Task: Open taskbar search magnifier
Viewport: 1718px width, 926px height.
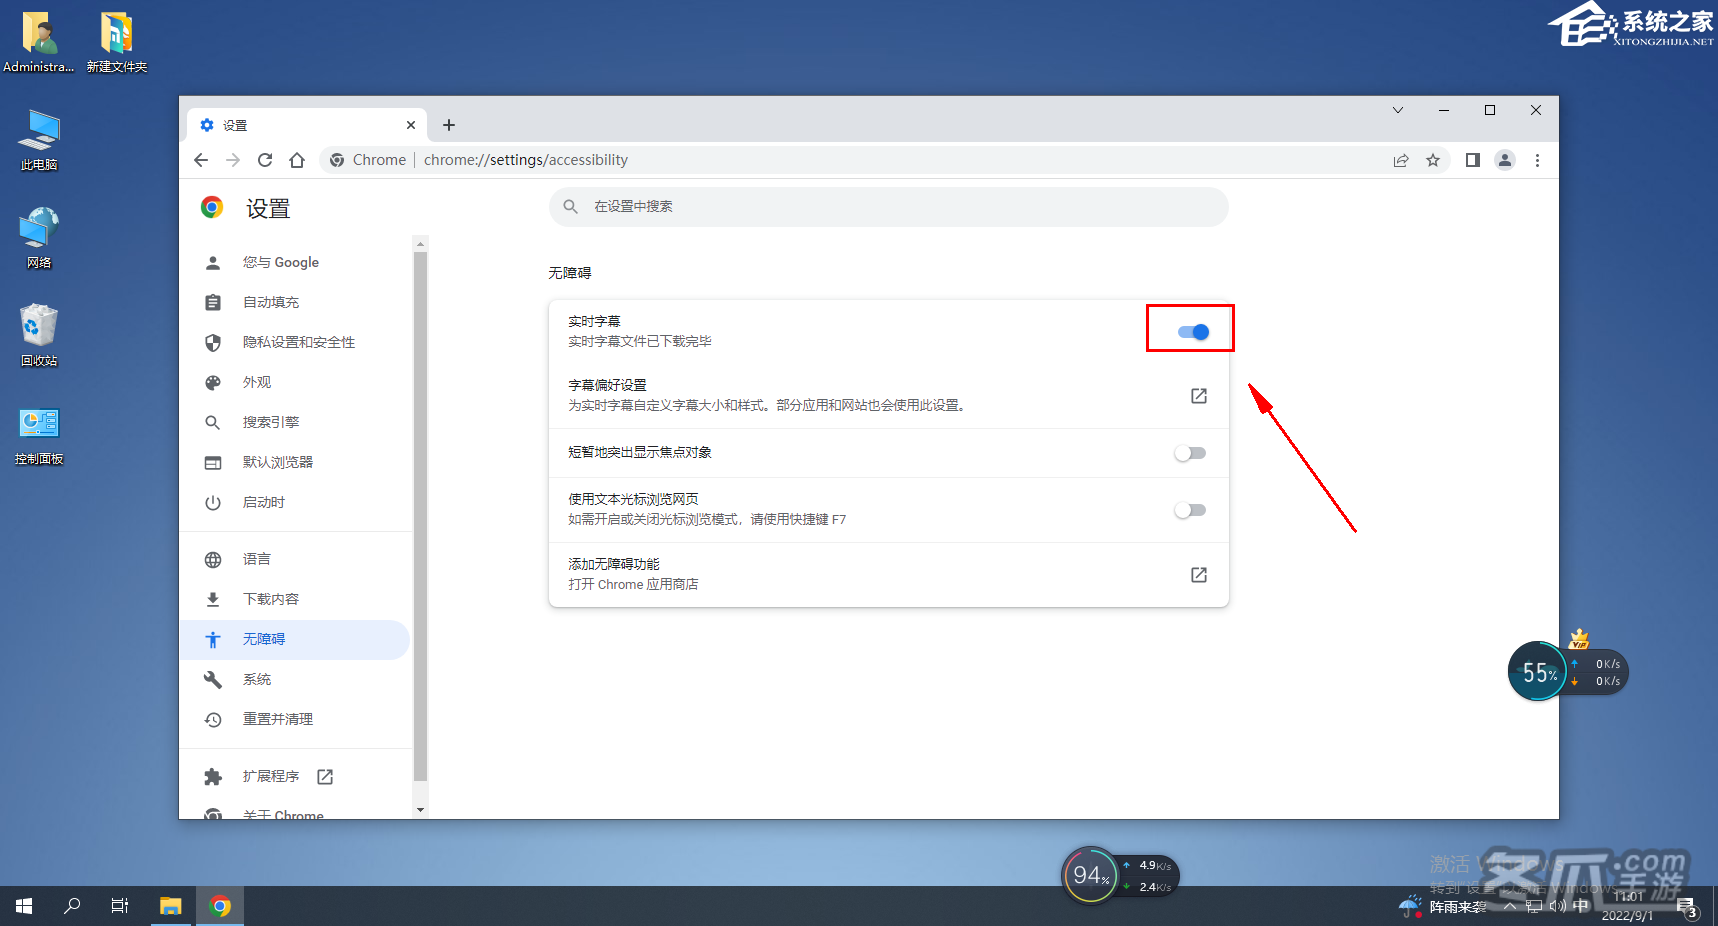Action: click(x=72, y=906)
